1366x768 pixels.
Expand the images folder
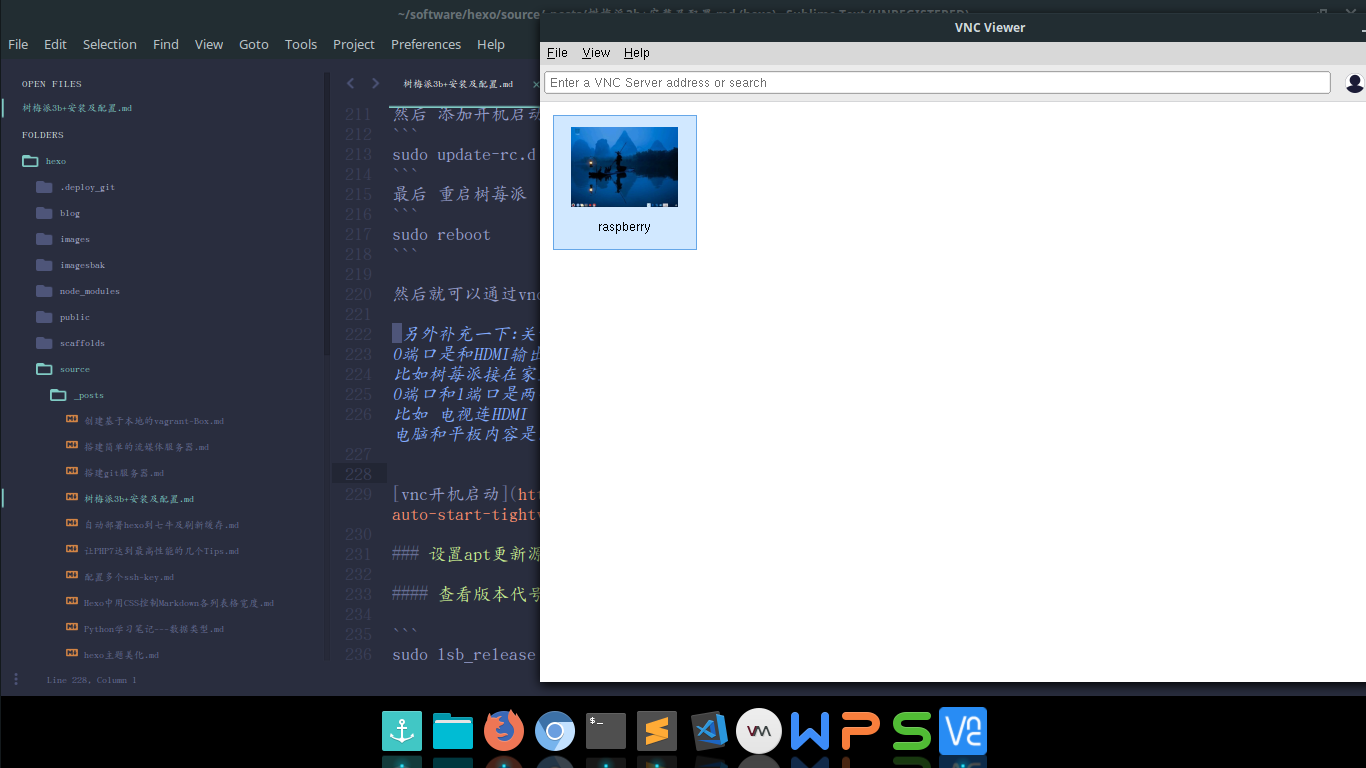pyautogui.click(x=44, y=238)
